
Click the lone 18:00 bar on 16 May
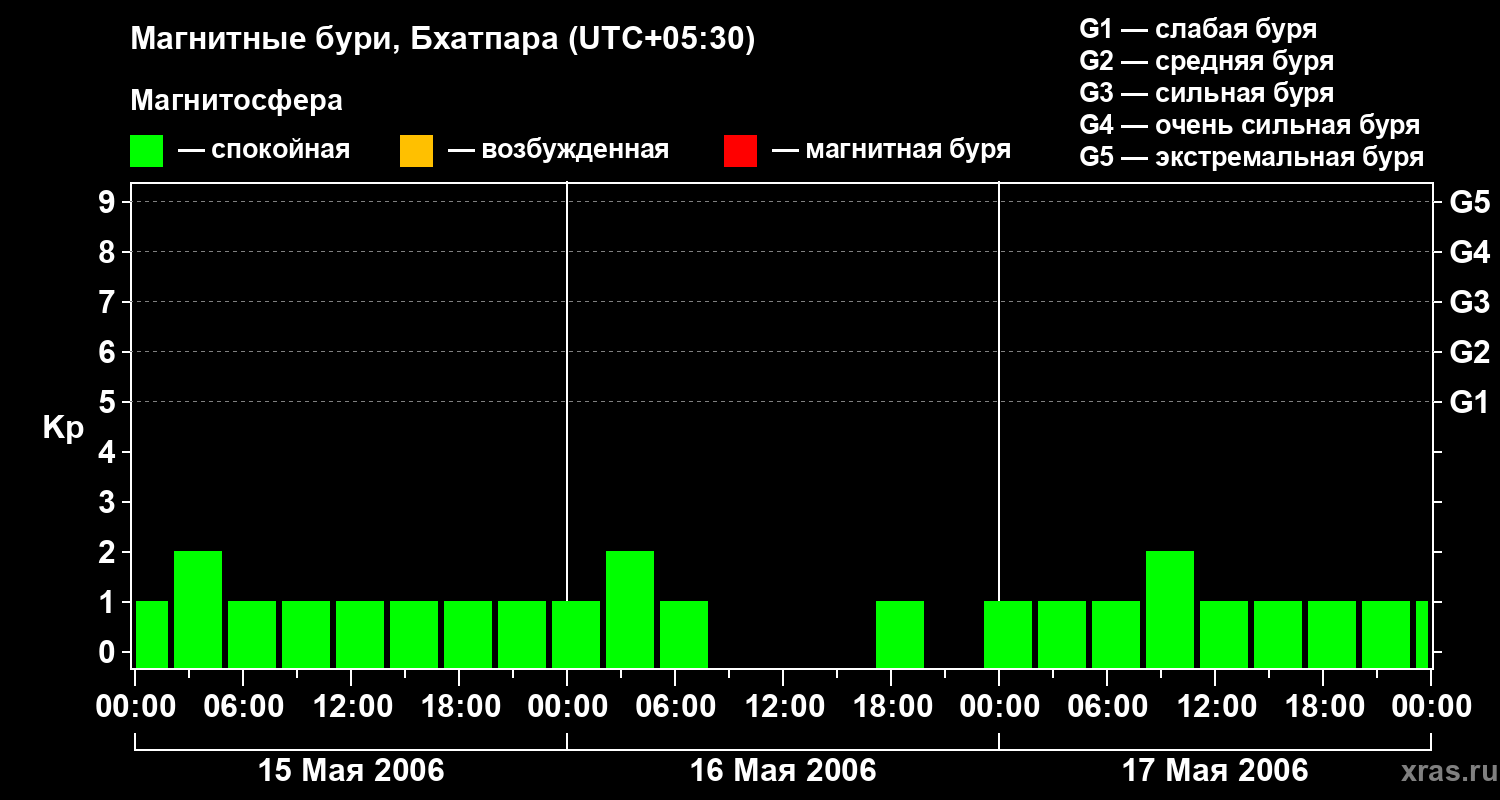click(900, 634)
